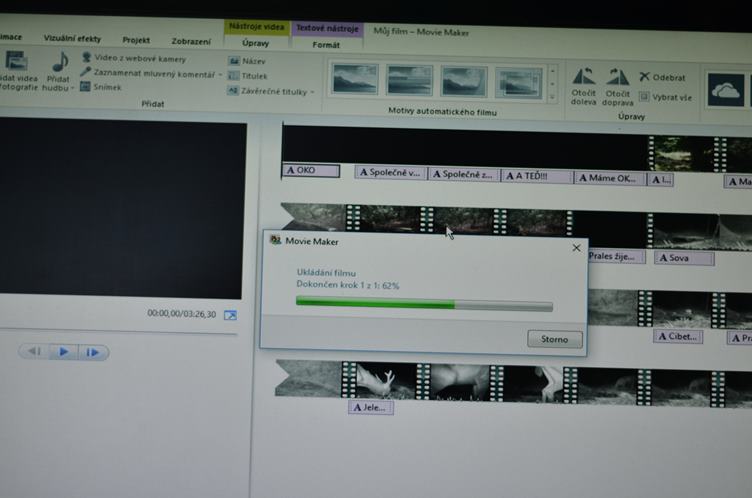The width and height of the screenshot is (752, 498).
Task: Select the Jele... caption
Action: tap(371, 408)
